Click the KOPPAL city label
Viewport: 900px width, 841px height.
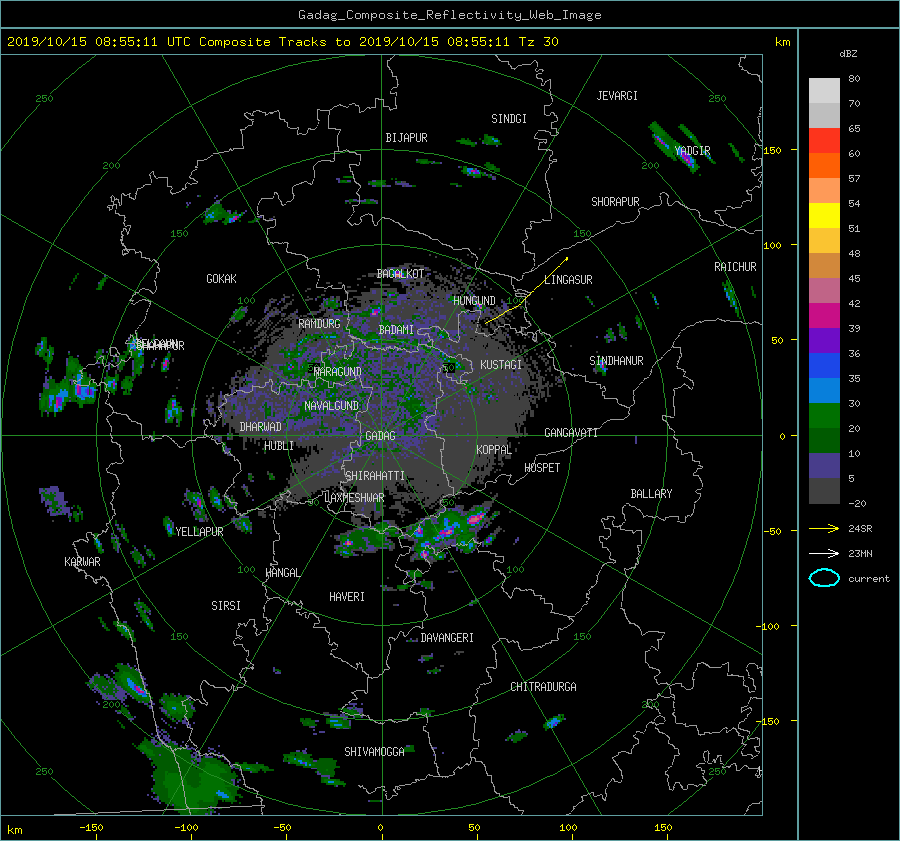pyautogui.click(x=494, y=449)
